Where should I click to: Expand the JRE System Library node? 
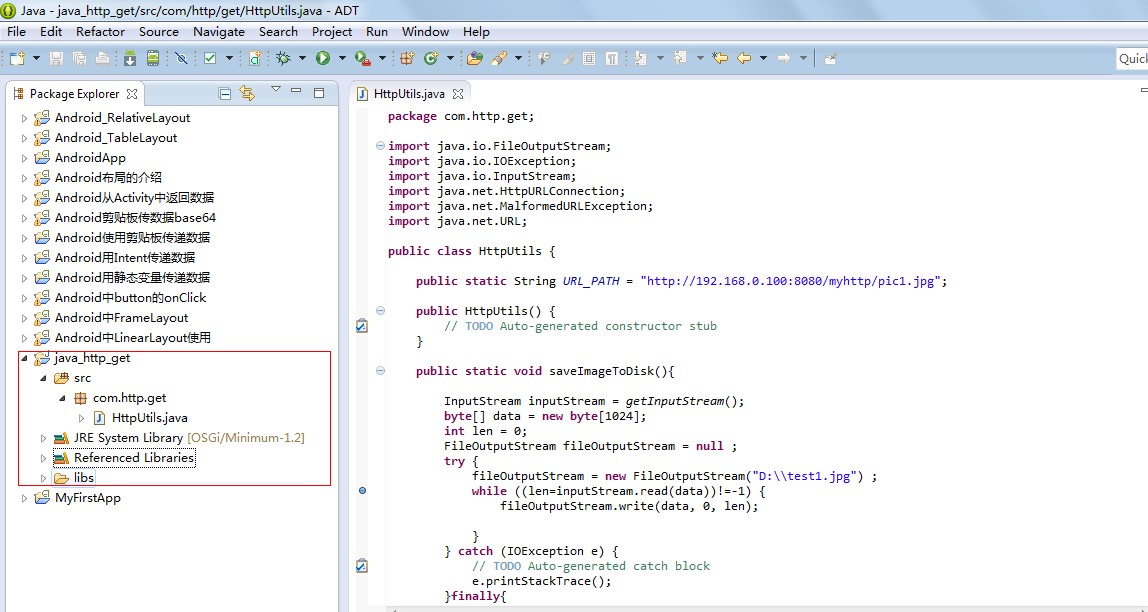click(43, 438)
